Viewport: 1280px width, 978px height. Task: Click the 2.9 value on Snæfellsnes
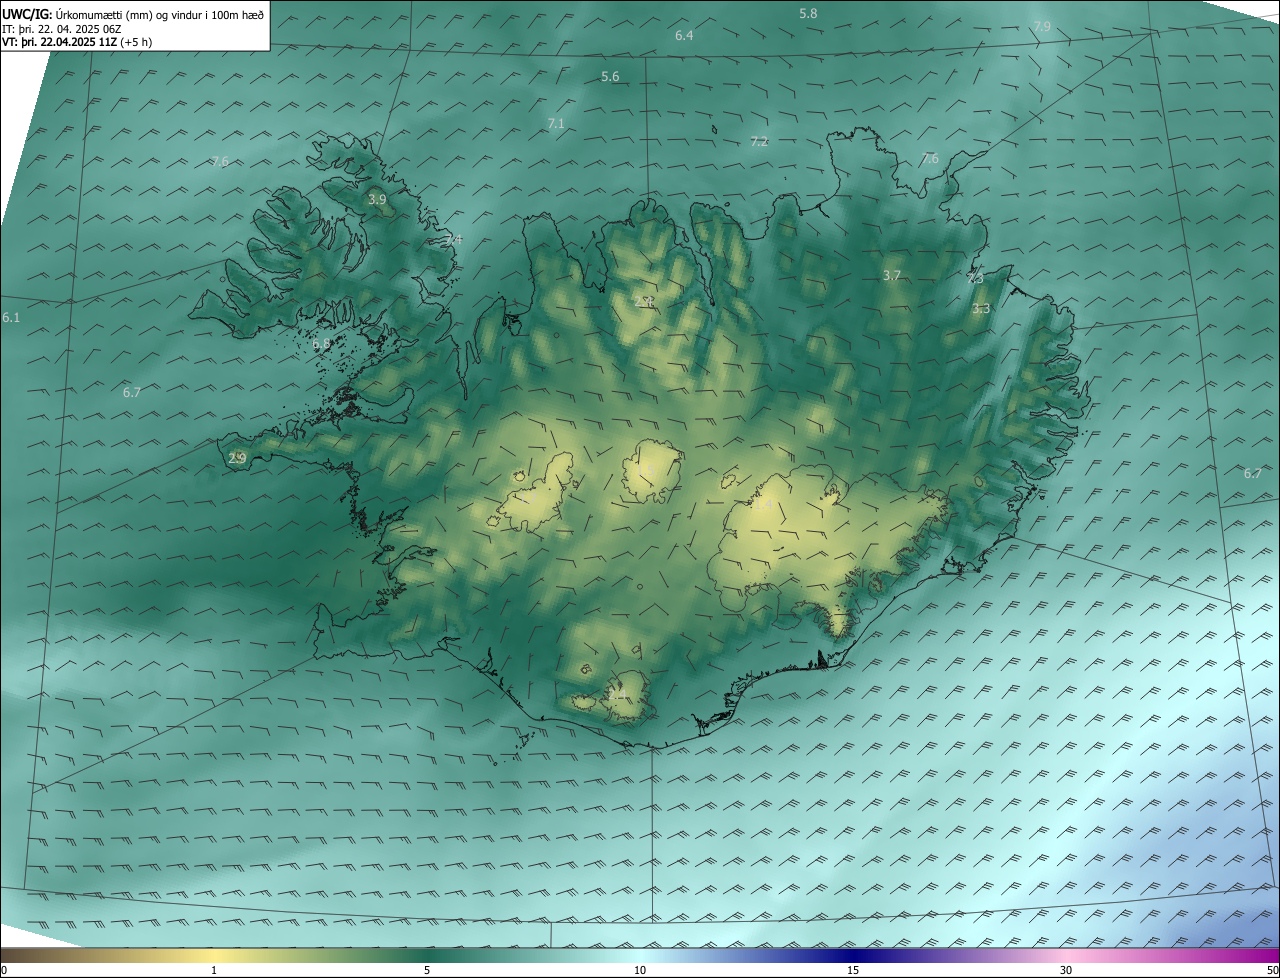pos(237,458)
